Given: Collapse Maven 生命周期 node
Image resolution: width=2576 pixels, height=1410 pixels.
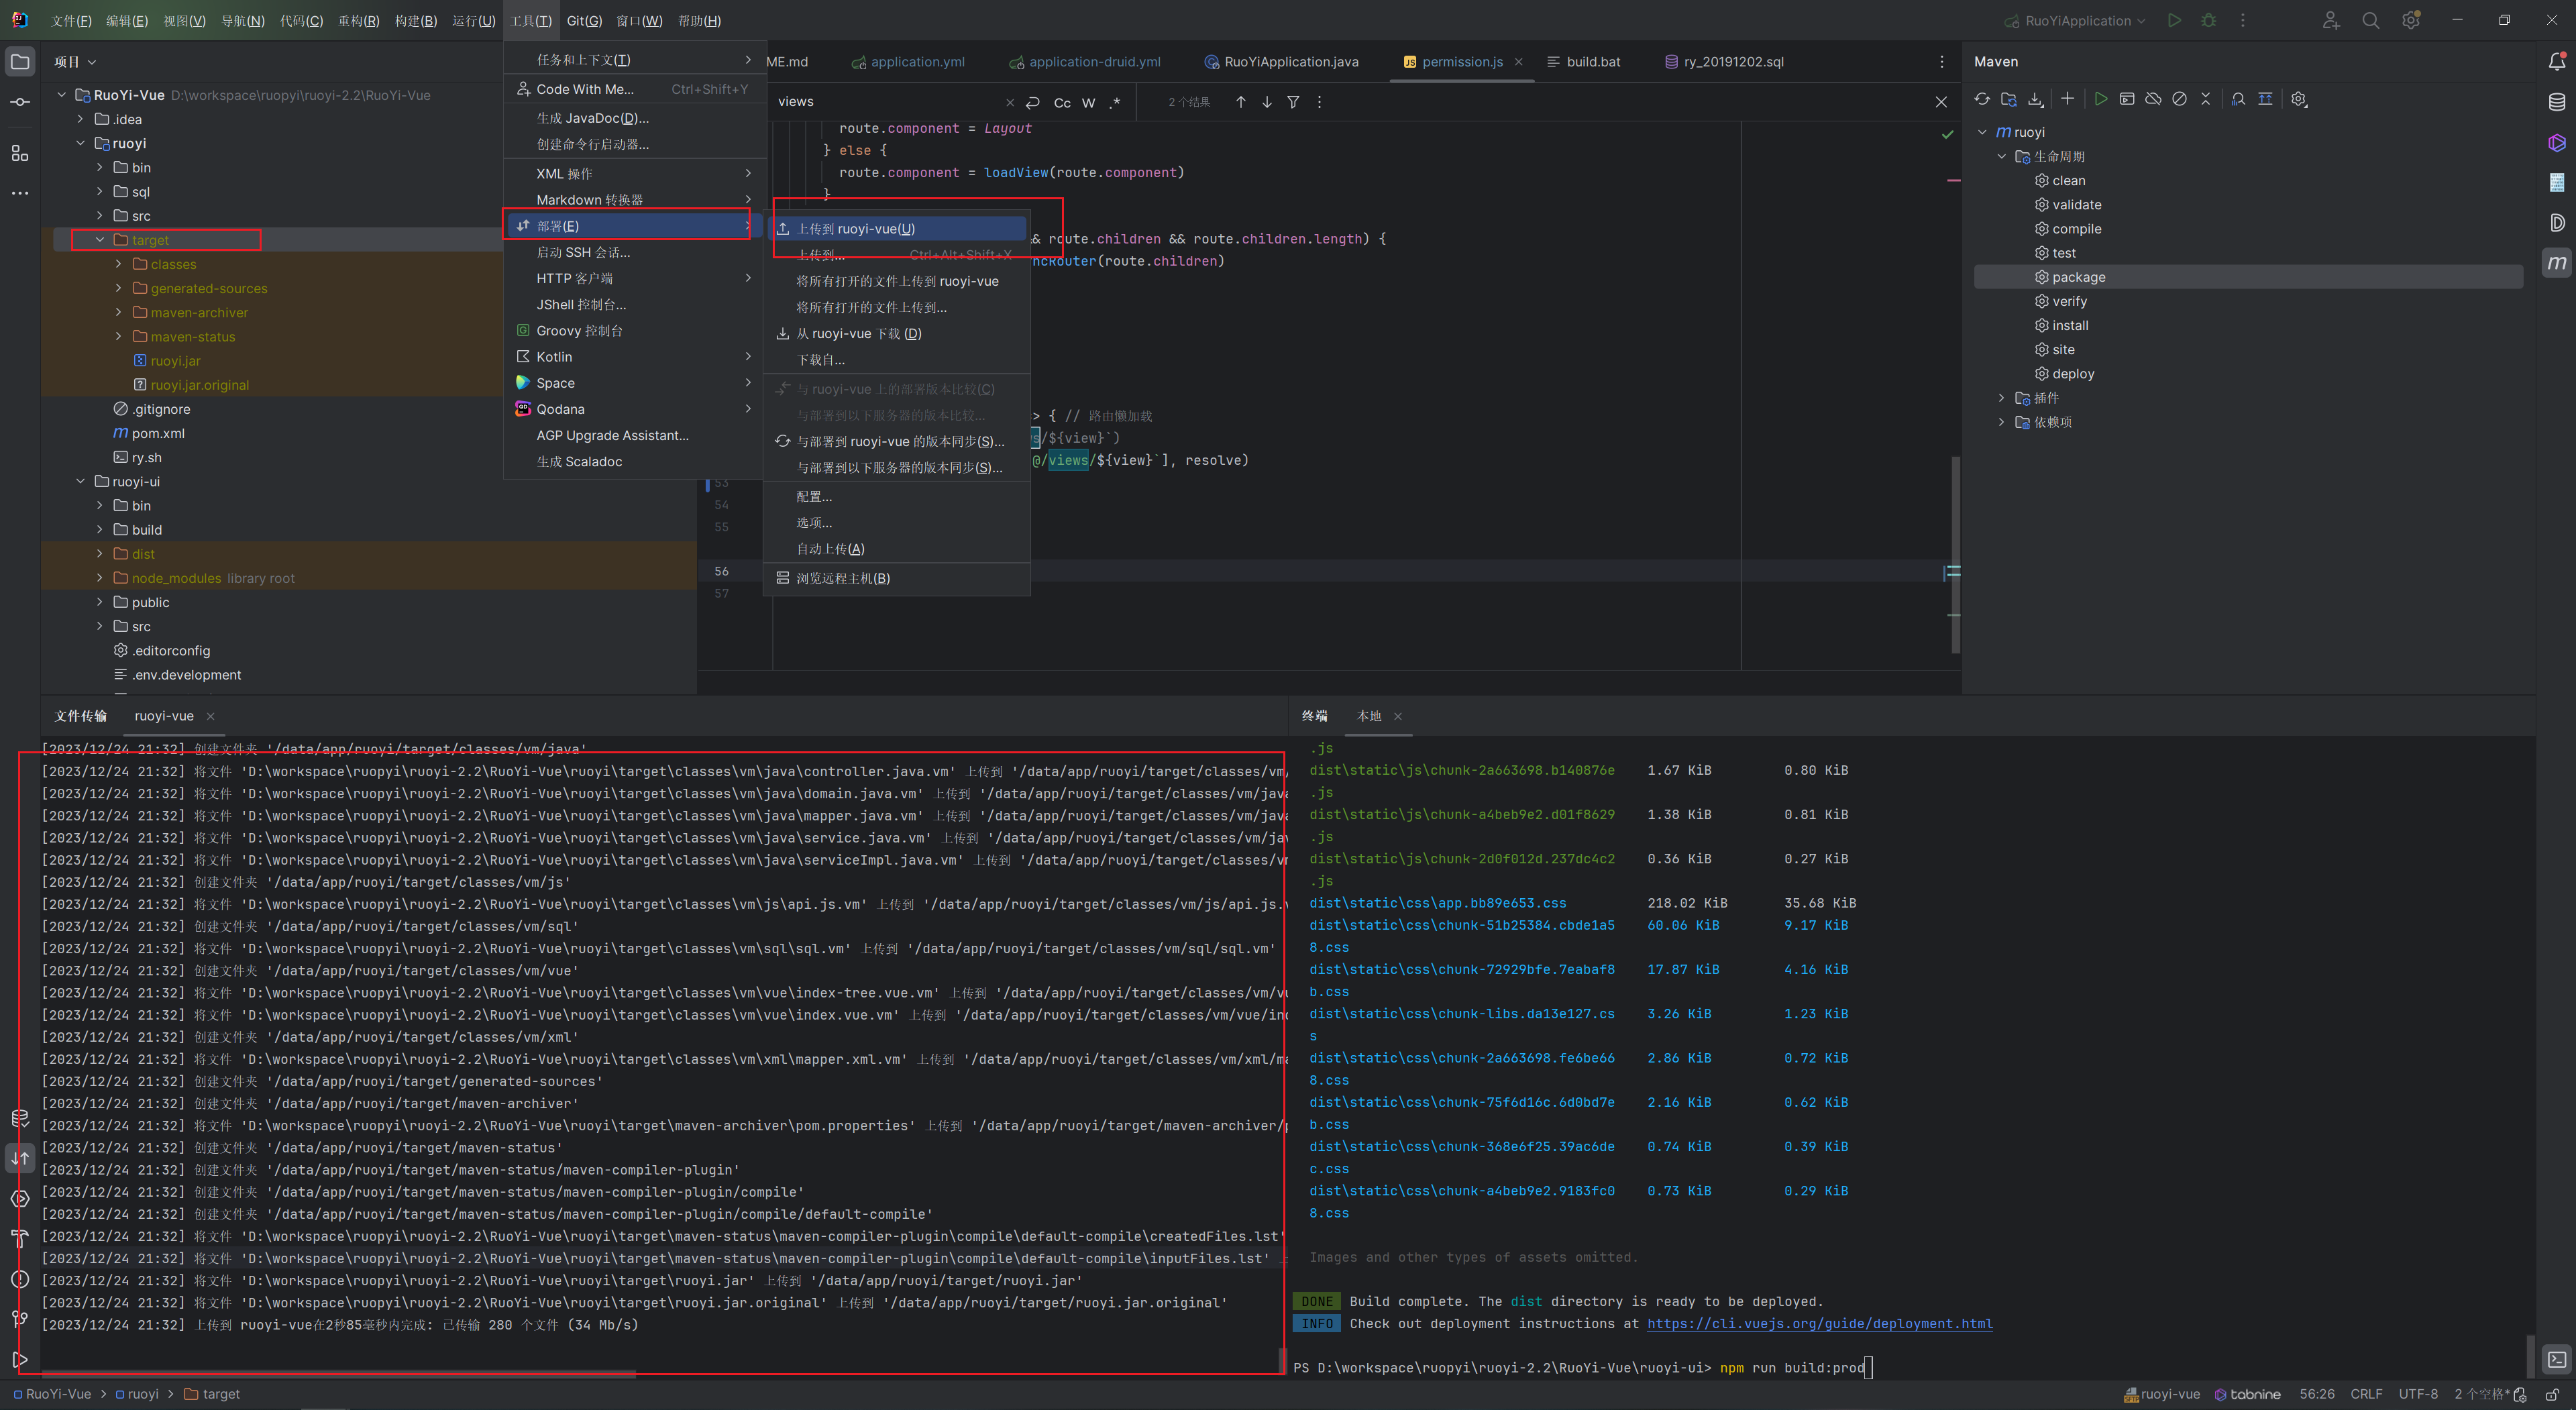Looking at the screenshot, I should tap(2001, 156).
